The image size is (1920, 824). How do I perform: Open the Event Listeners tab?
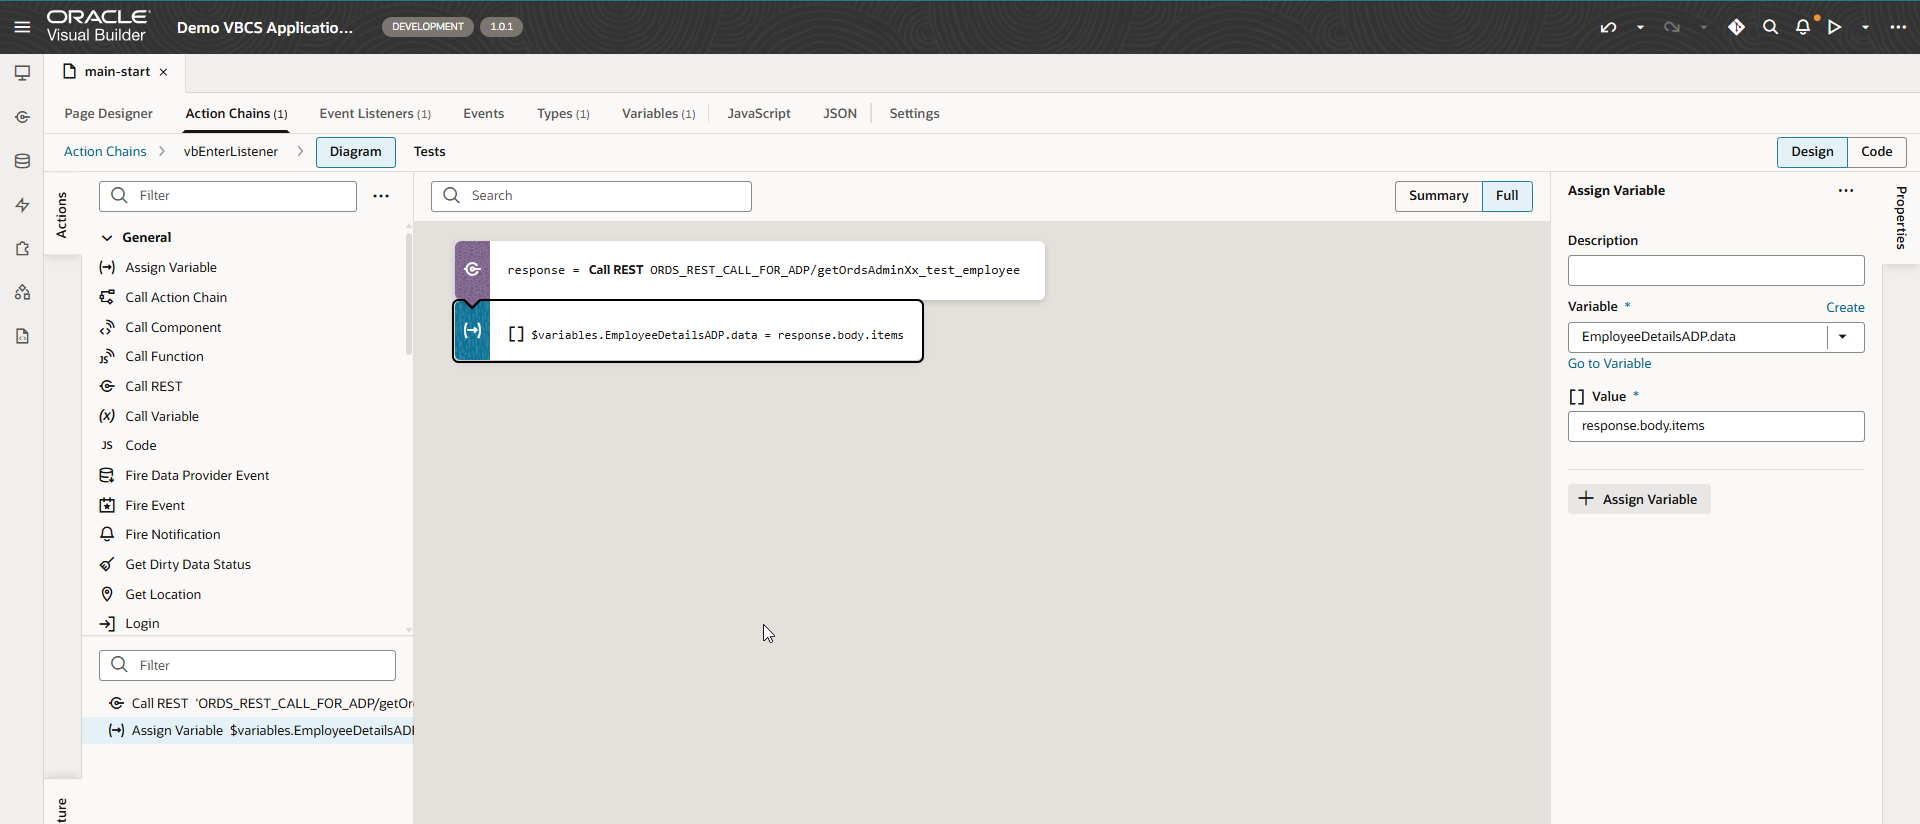374,114
